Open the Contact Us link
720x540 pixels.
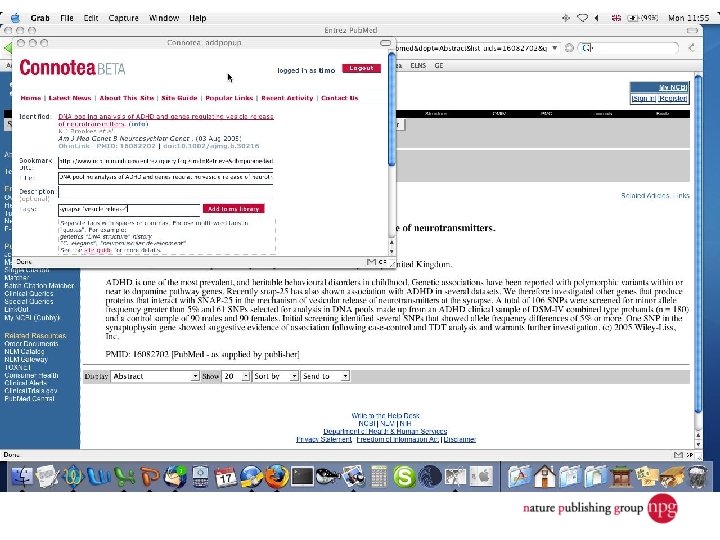pos(339,98)
